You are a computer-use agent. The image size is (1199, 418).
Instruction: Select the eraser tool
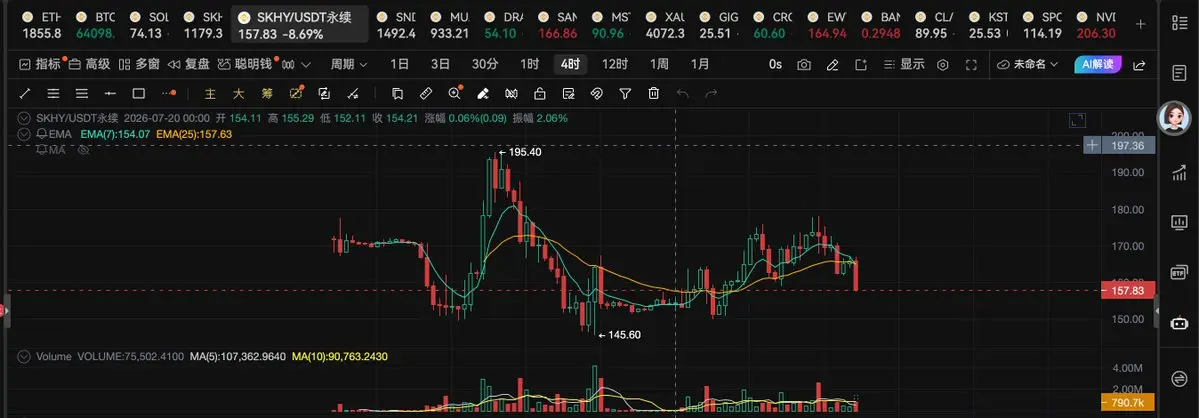(483, 94)
